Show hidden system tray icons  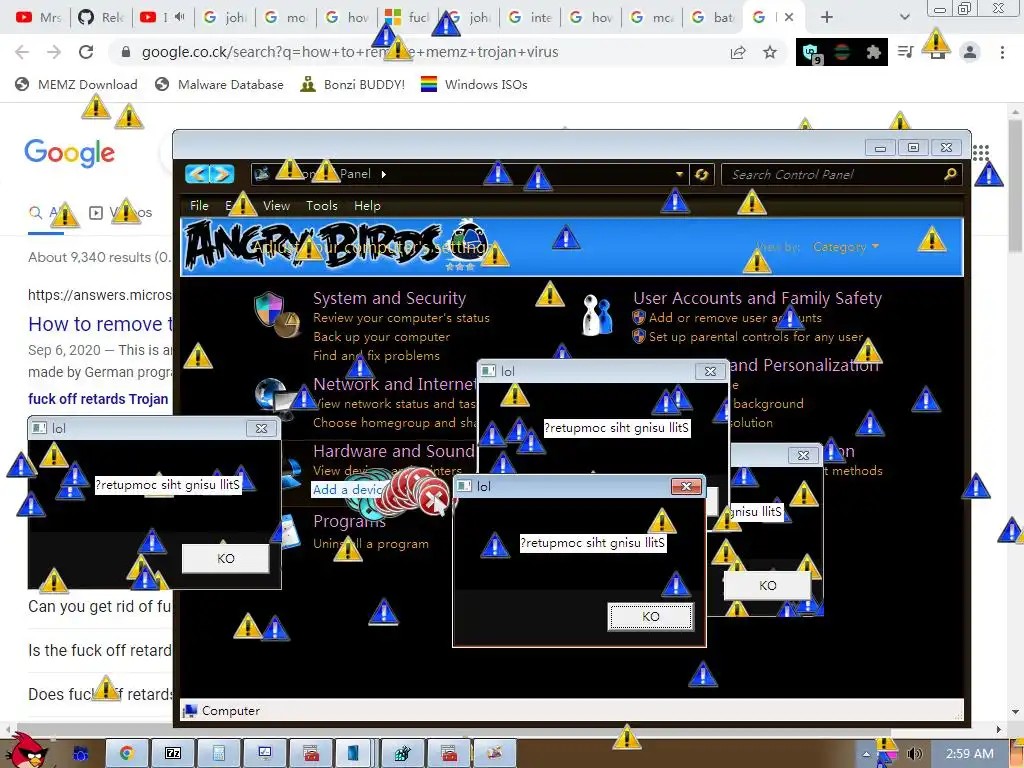click(866, 754)
